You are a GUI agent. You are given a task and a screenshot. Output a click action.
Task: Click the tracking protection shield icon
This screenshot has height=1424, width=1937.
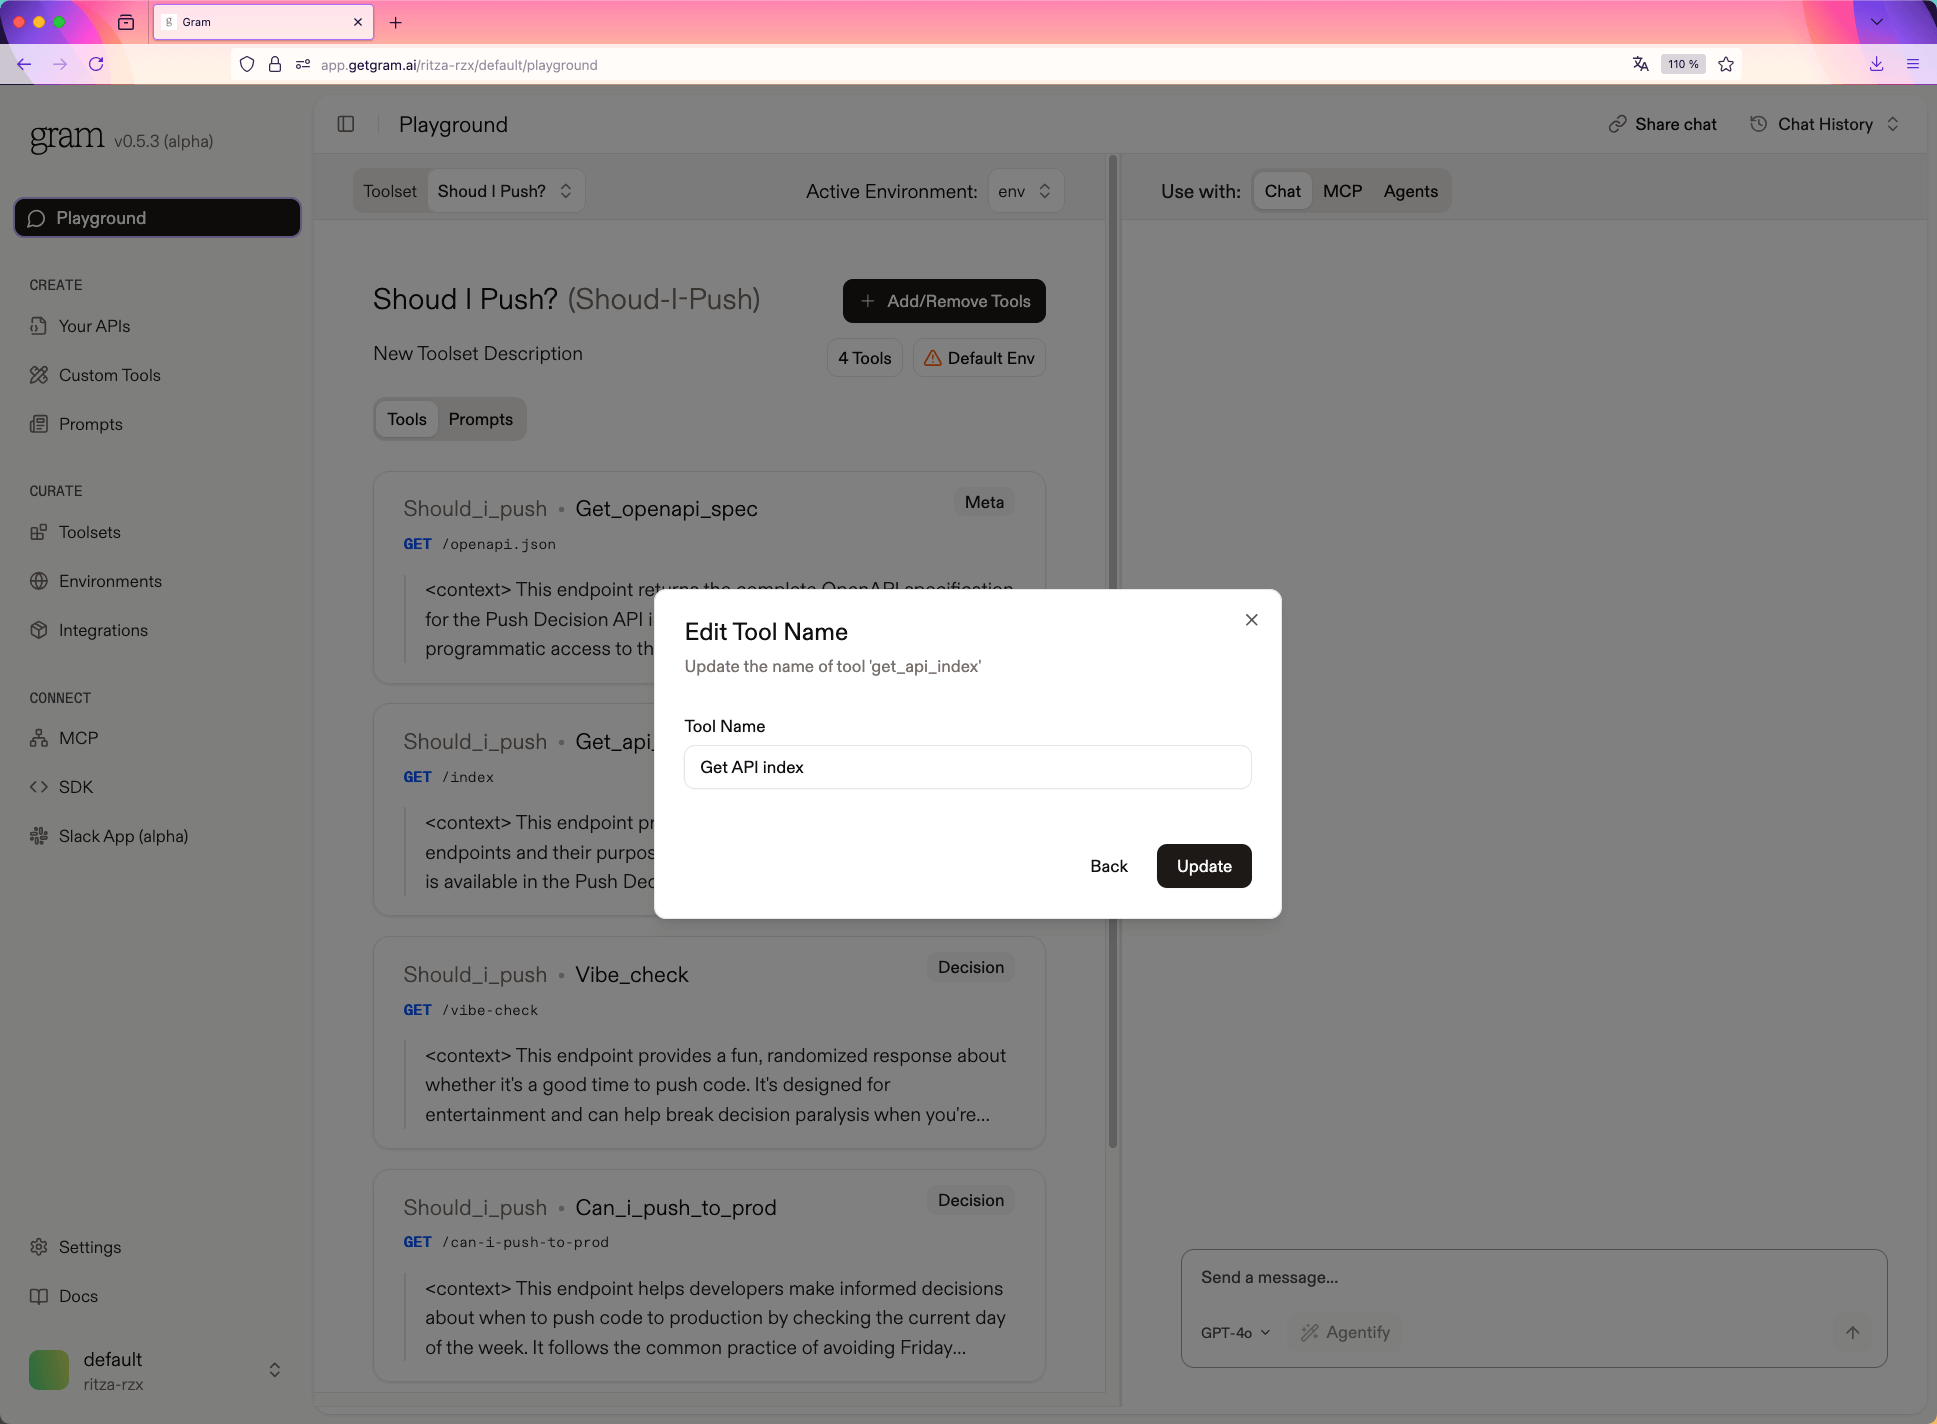tap(247, 64)
